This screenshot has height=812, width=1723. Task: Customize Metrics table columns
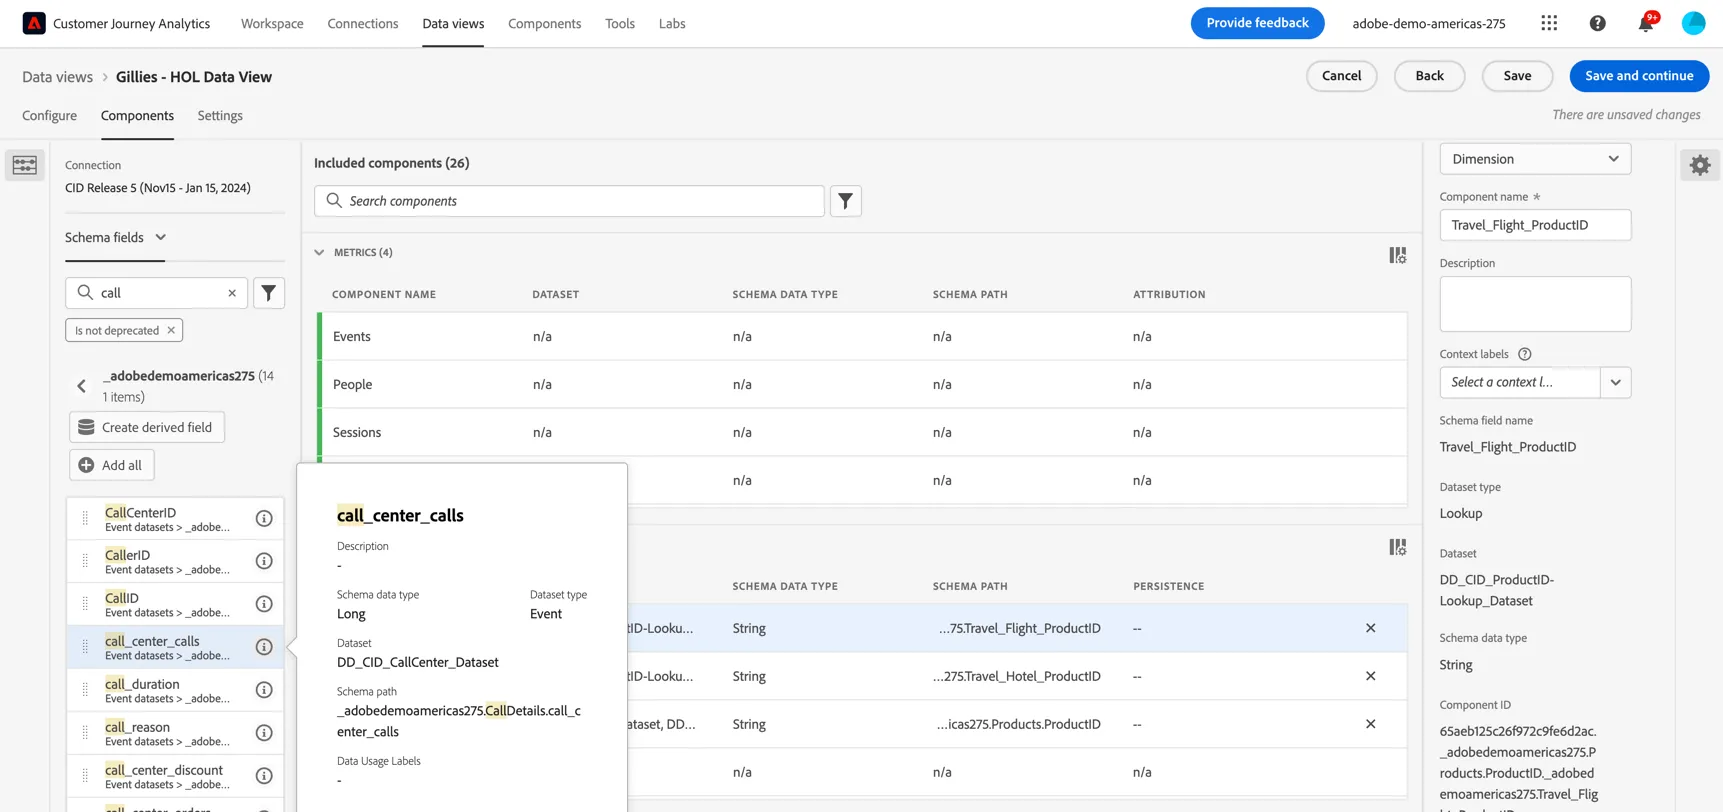tap(1397, 256)
